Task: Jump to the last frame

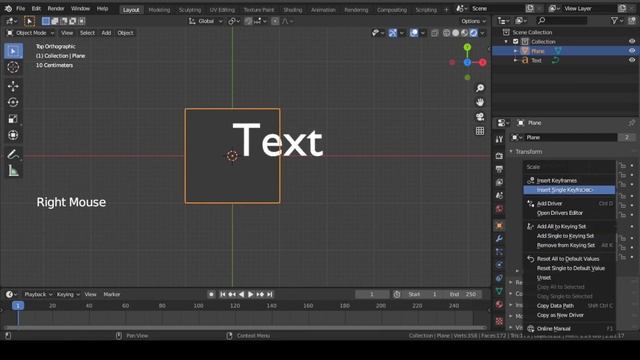Action: 269,294
